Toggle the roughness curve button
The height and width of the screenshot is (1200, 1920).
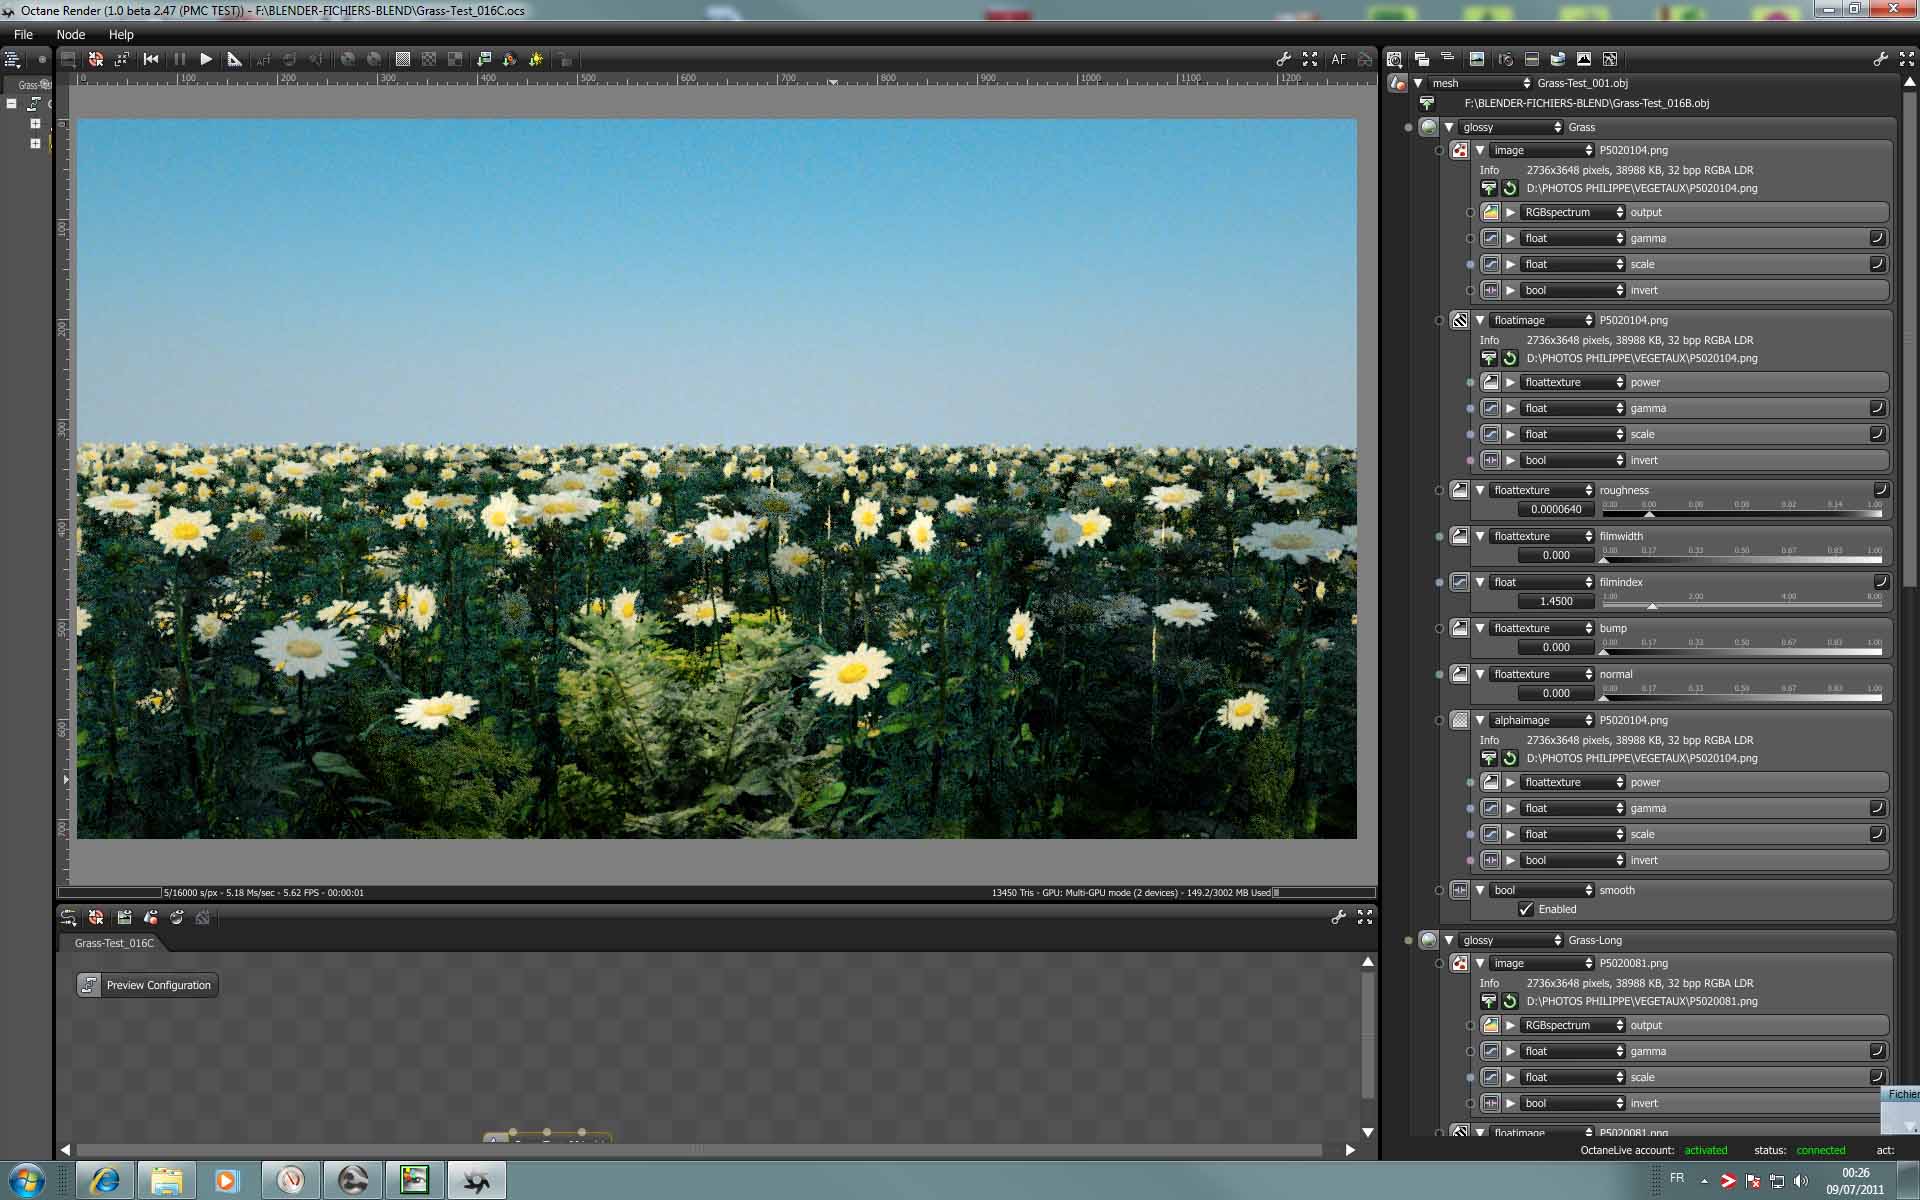tap(1880, 490)
